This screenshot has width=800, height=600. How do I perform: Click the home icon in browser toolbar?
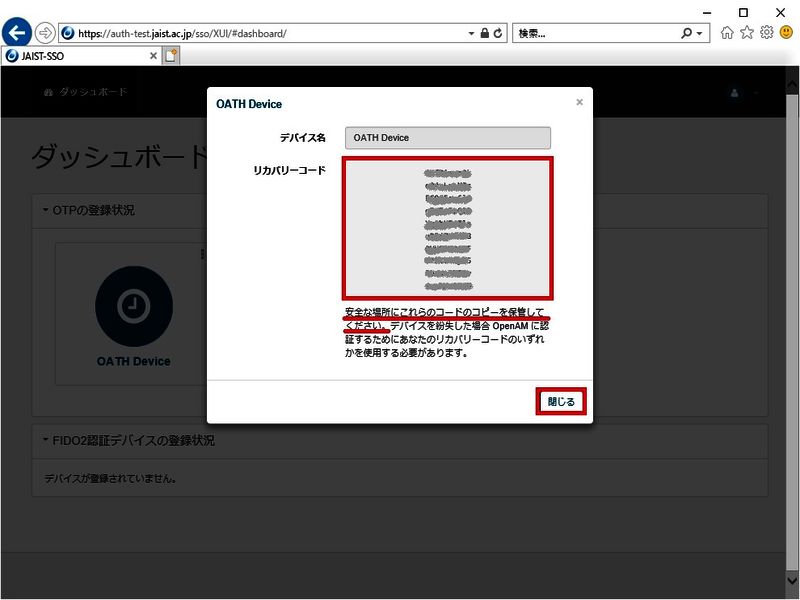[727, 33]
